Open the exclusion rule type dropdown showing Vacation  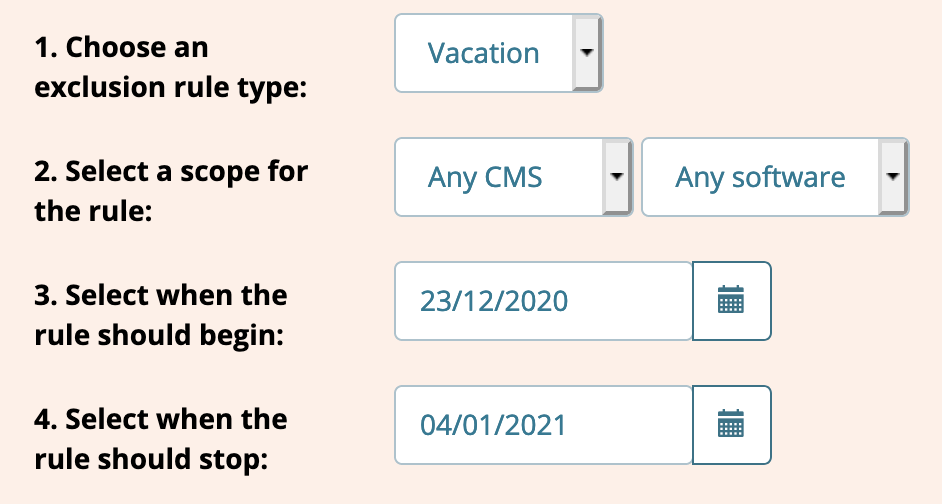[499, 53]
